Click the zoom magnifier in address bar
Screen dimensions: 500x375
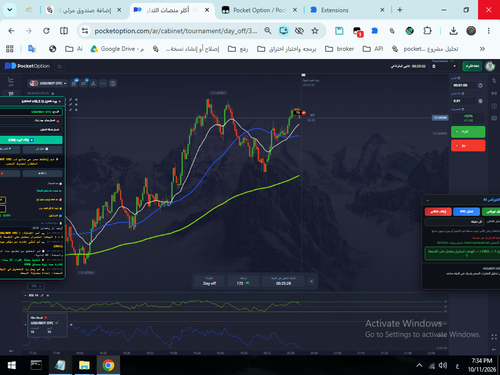coord(268,31)
